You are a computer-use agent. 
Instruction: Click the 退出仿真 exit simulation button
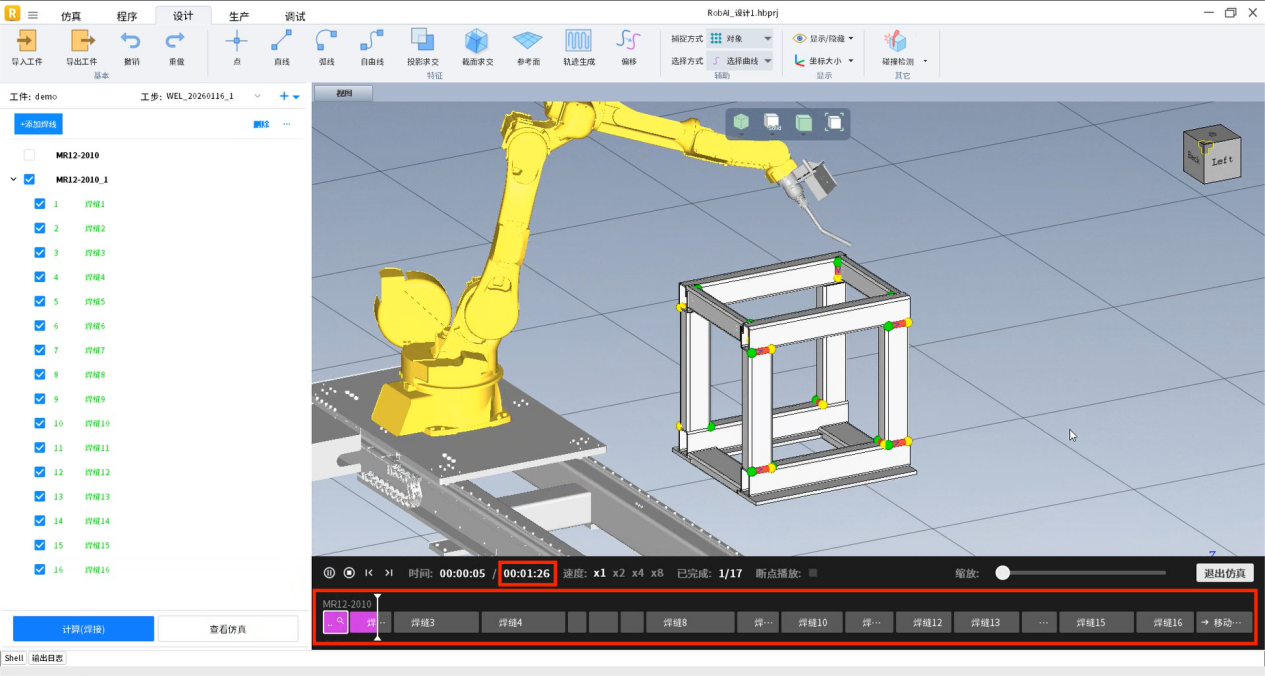tap(1224, 573)
